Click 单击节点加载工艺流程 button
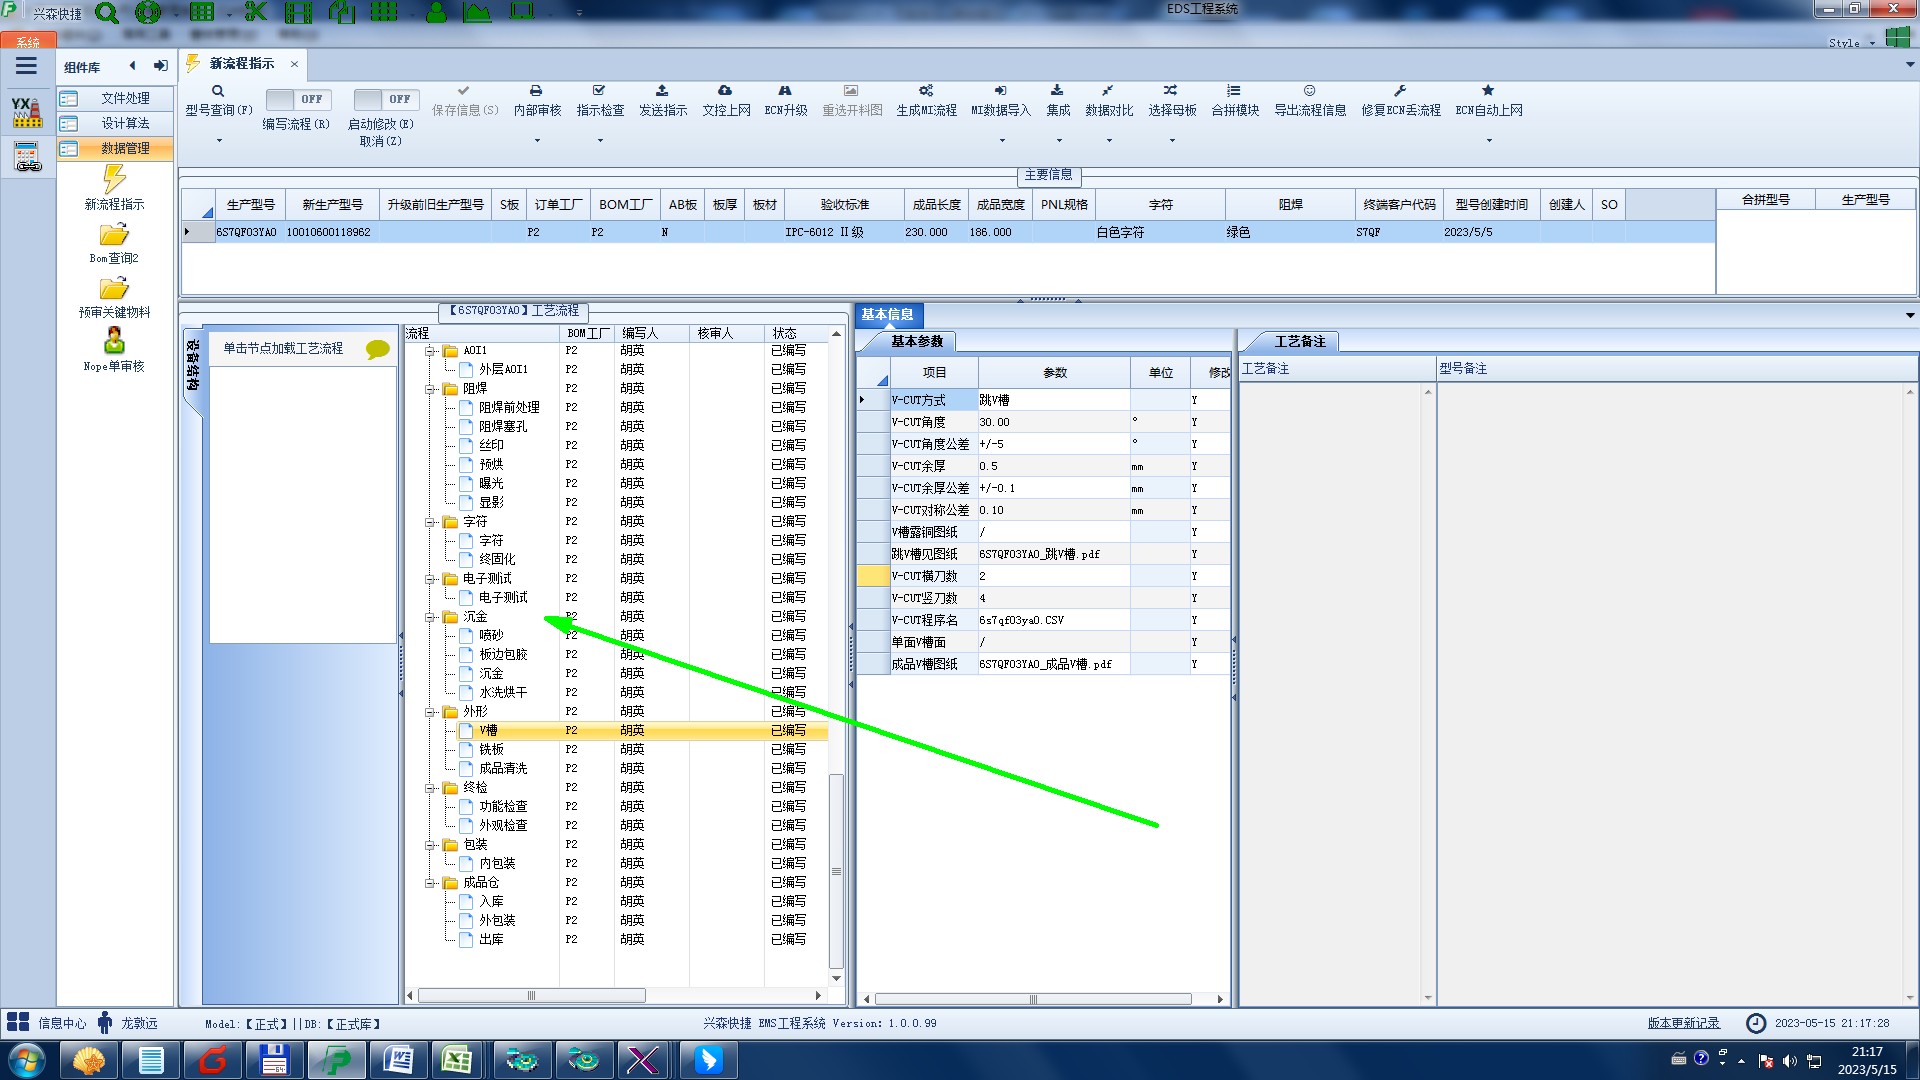 click(283, 348)
